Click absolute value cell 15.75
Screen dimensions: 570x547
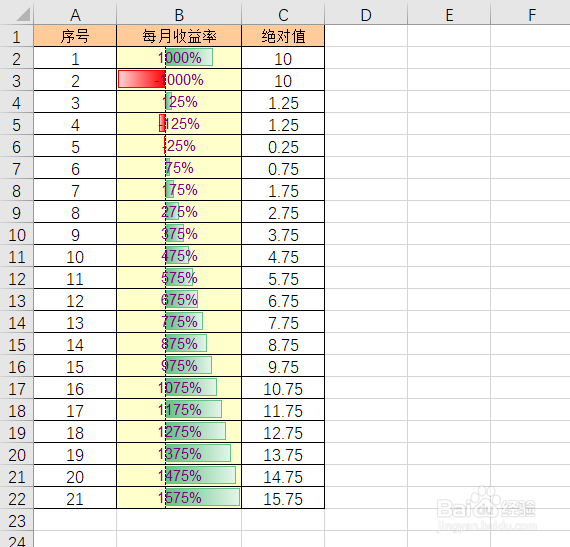(x=283, y=498)
